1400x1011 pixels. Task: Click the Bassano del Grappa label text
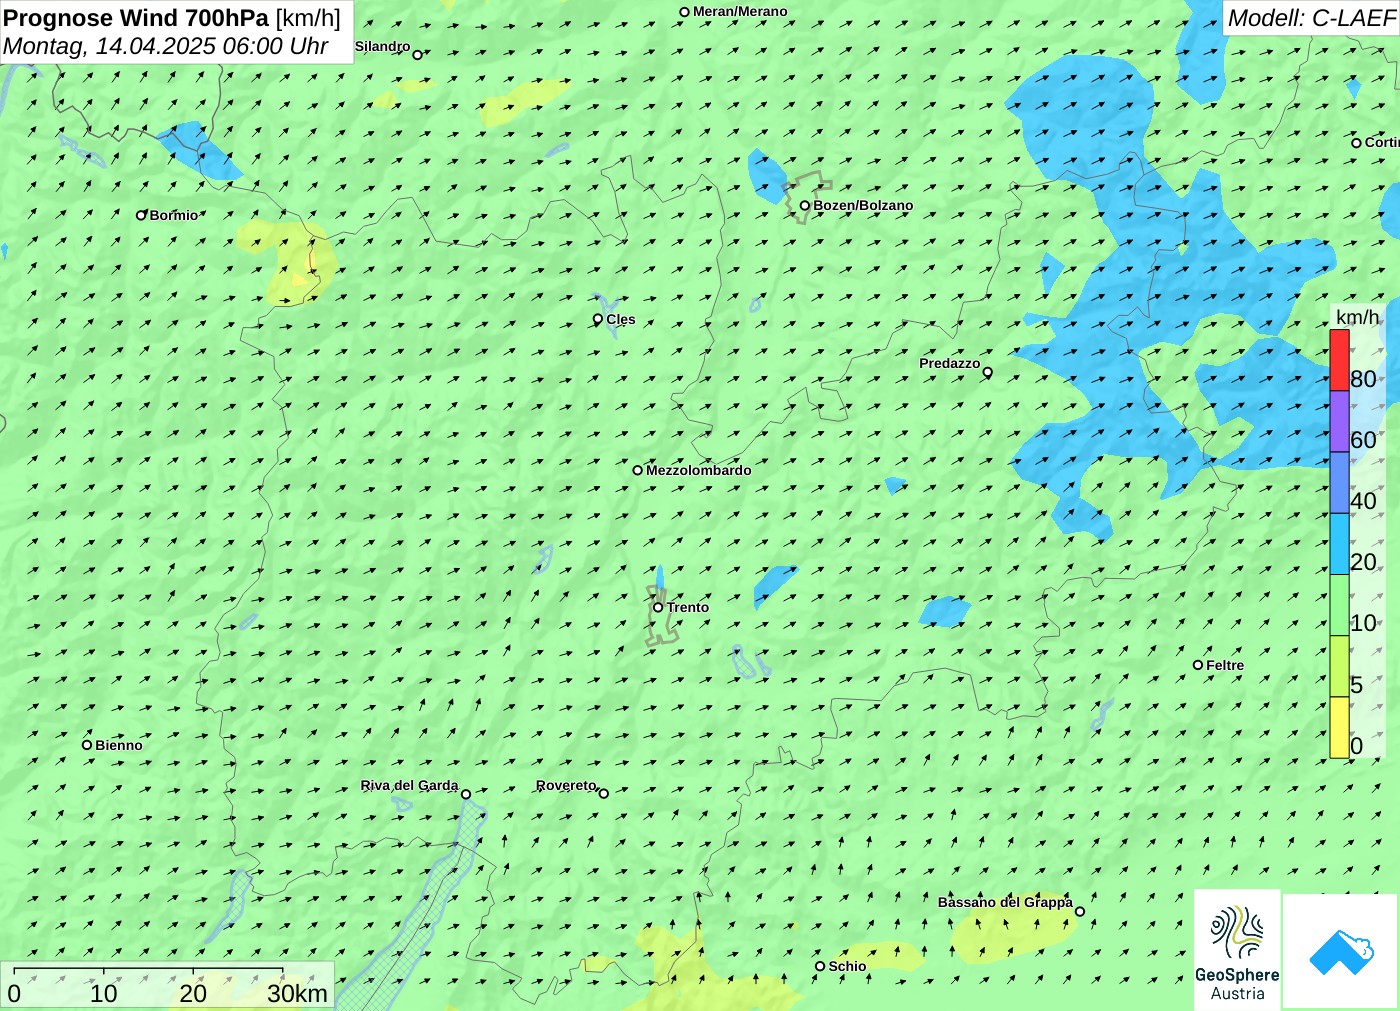[x=1005, y=902]
